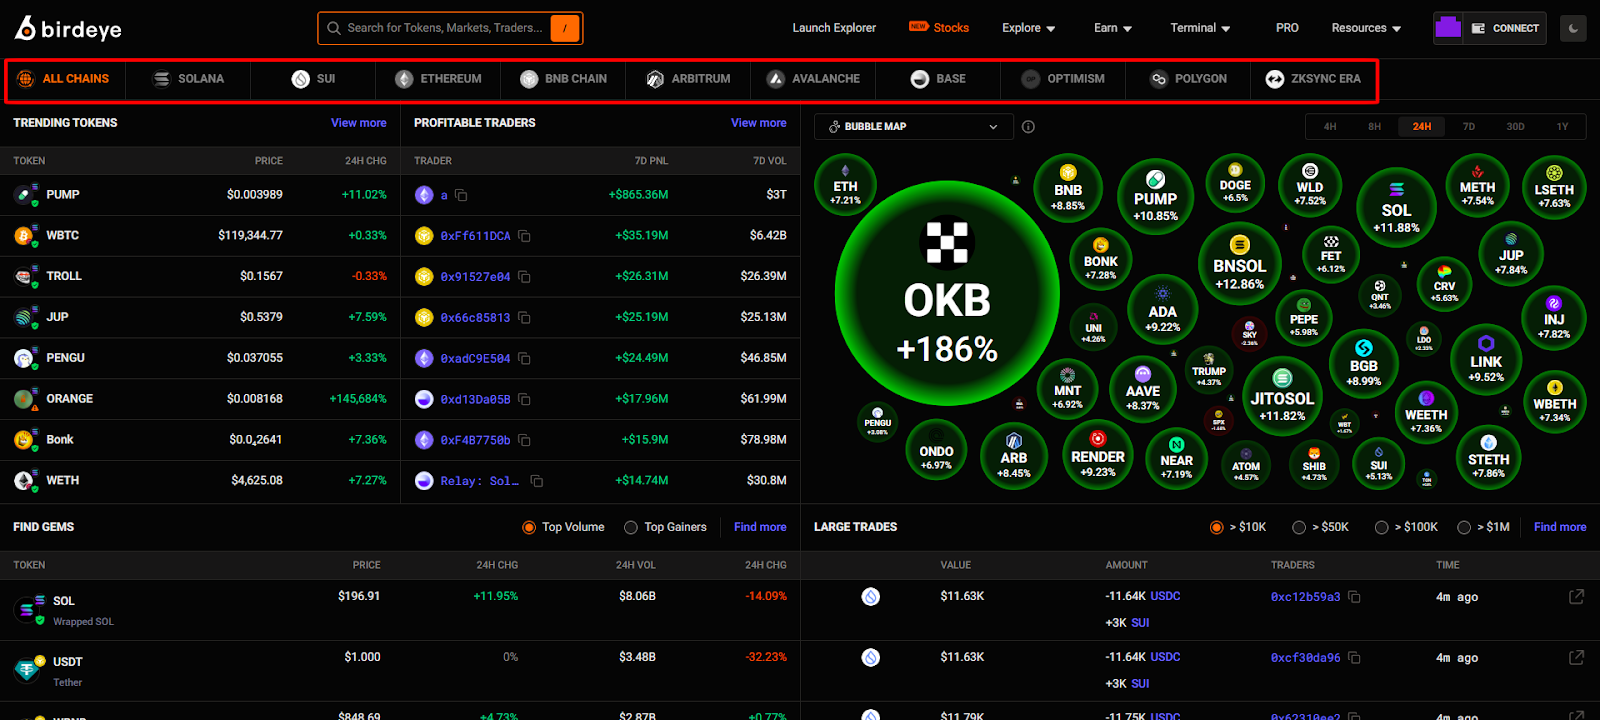This screenshot has width=1600, height=720.
Task: Click the purple wallet avatar icon
Action: click(x=1448, y=28)
